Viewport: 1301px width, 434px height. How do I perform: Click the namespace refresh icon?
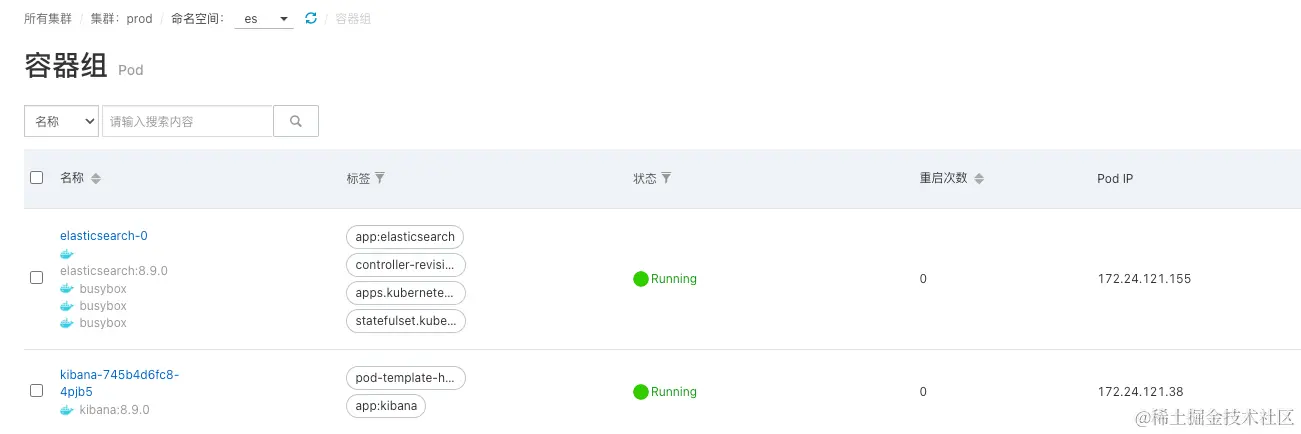pos(311,18)
